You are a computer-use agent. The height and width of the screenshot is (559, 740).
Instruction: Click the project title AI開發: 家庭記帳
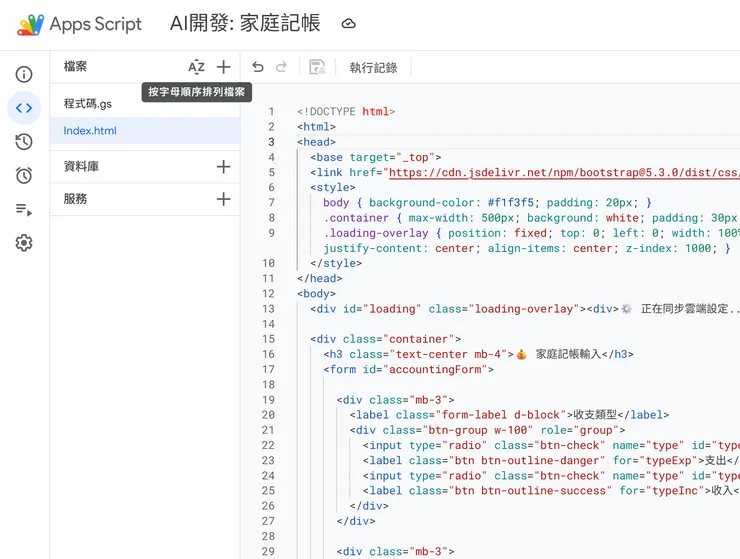245,23
